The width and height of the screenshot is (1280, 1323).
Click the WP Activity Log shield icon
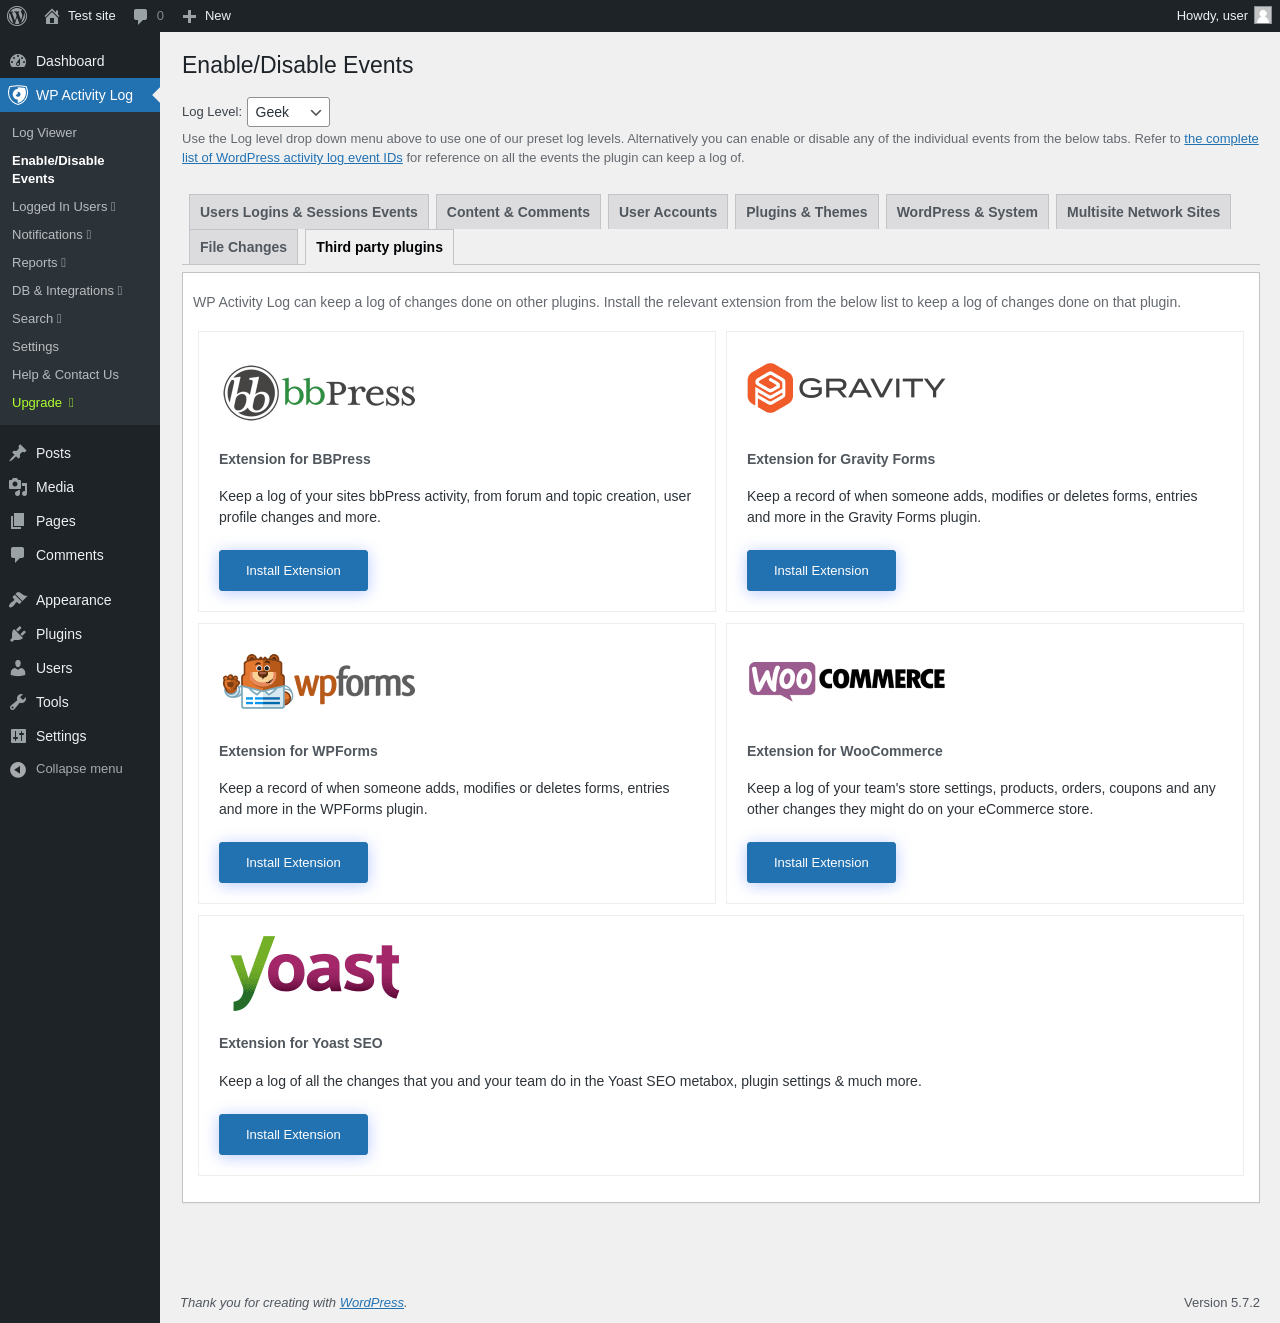tap(18, 95)
